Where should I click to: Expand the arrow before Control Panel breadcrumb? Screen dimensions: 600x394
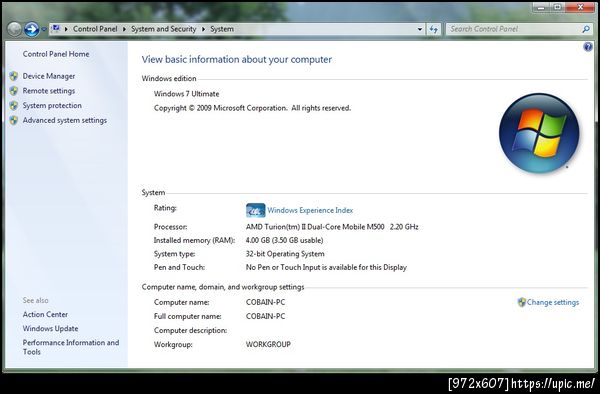[x=66, y=29]
